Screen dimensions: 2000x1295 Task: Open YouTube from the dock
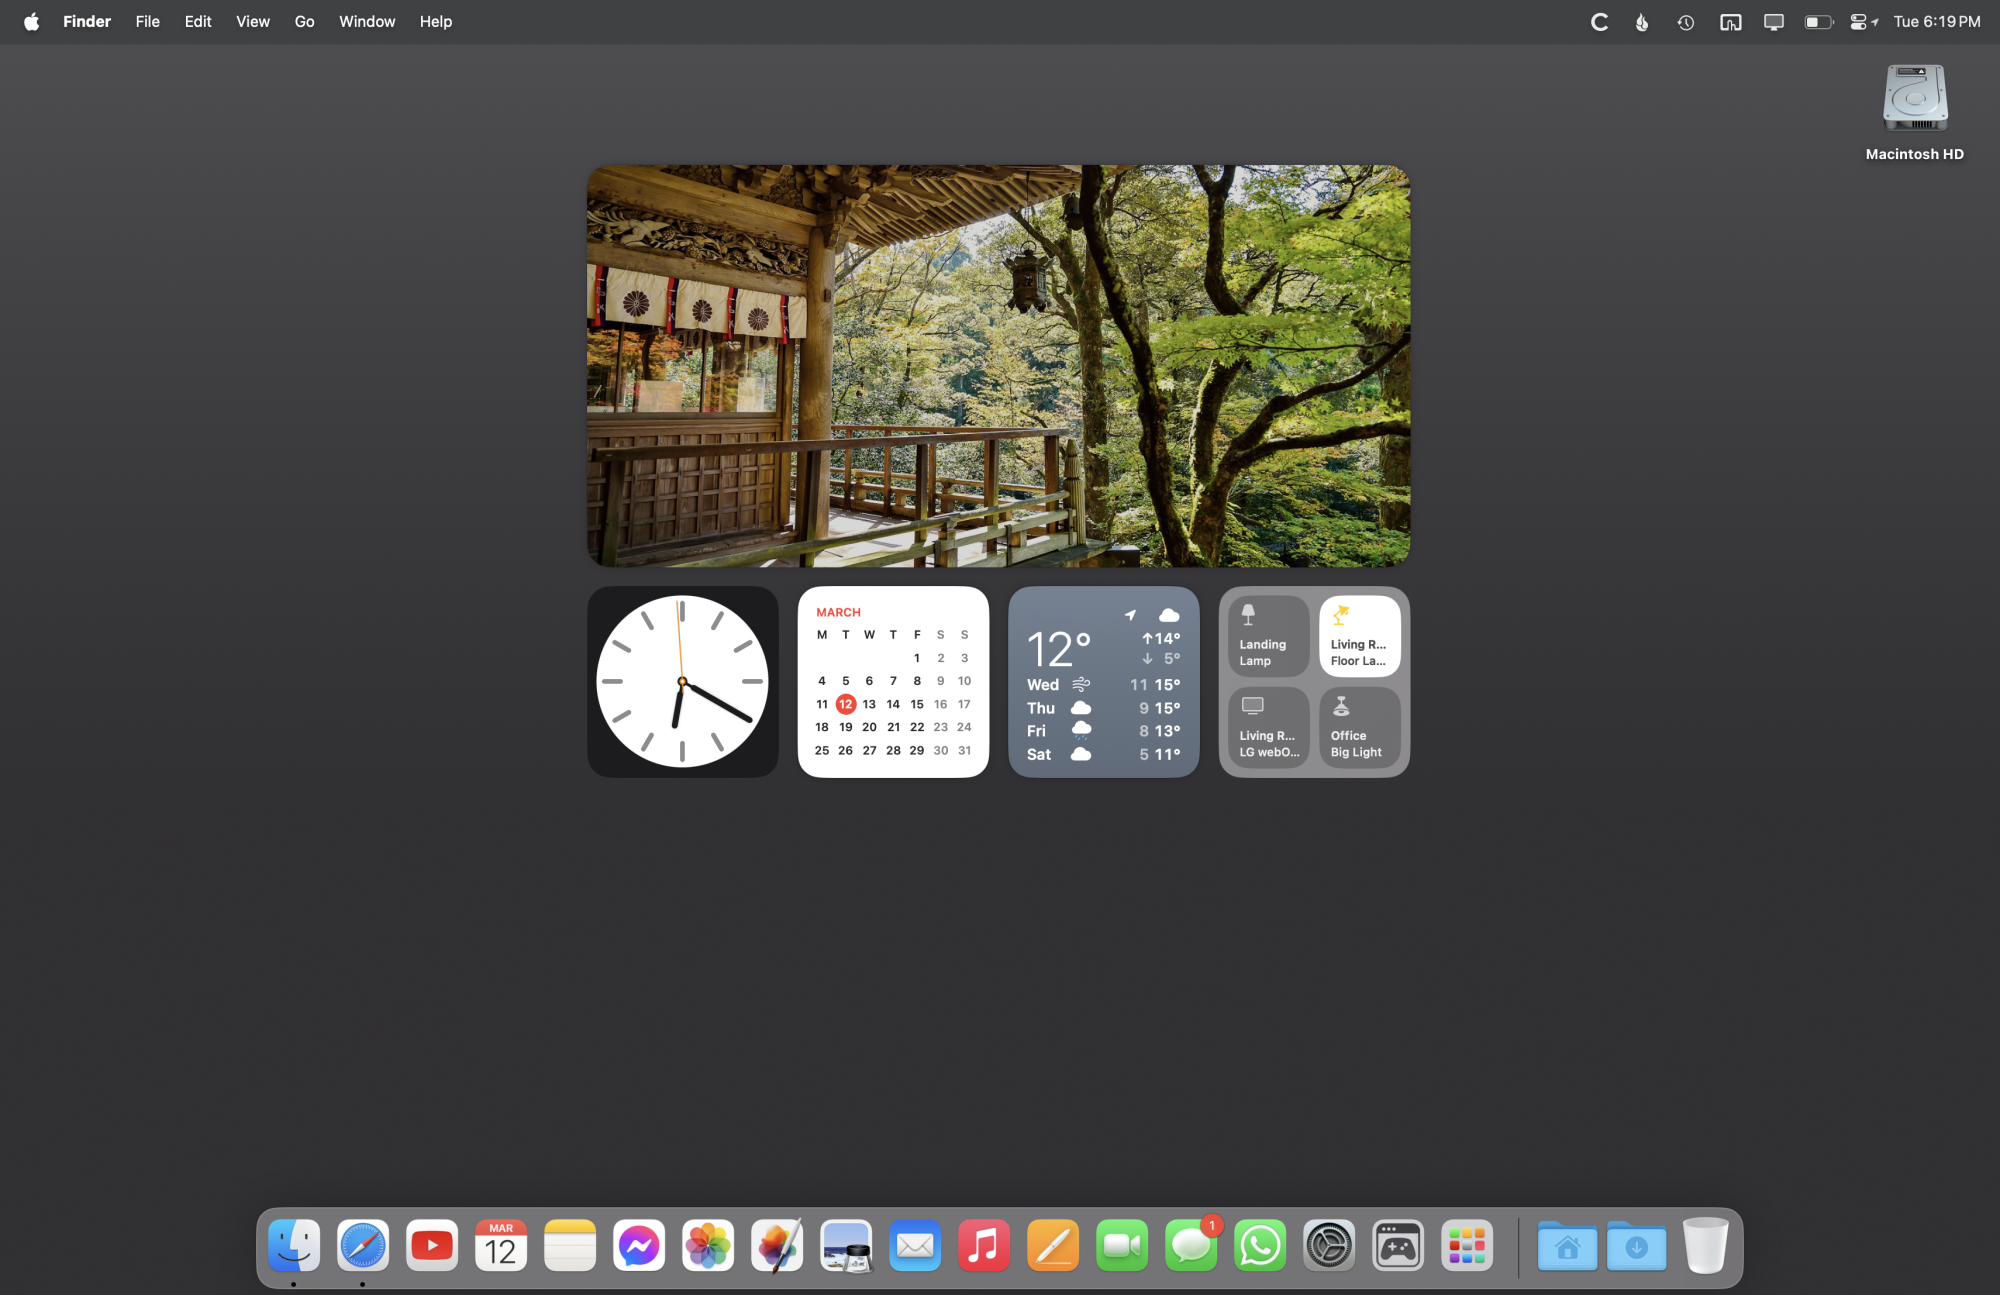432,1245
